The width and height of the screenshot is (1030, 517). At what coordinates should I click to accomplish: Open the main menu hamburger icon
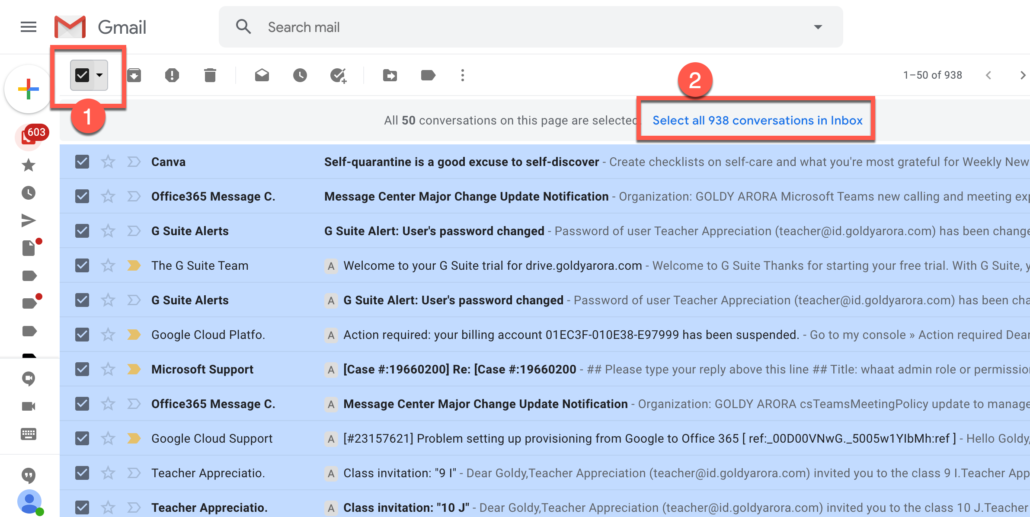[x=28, y=27]
